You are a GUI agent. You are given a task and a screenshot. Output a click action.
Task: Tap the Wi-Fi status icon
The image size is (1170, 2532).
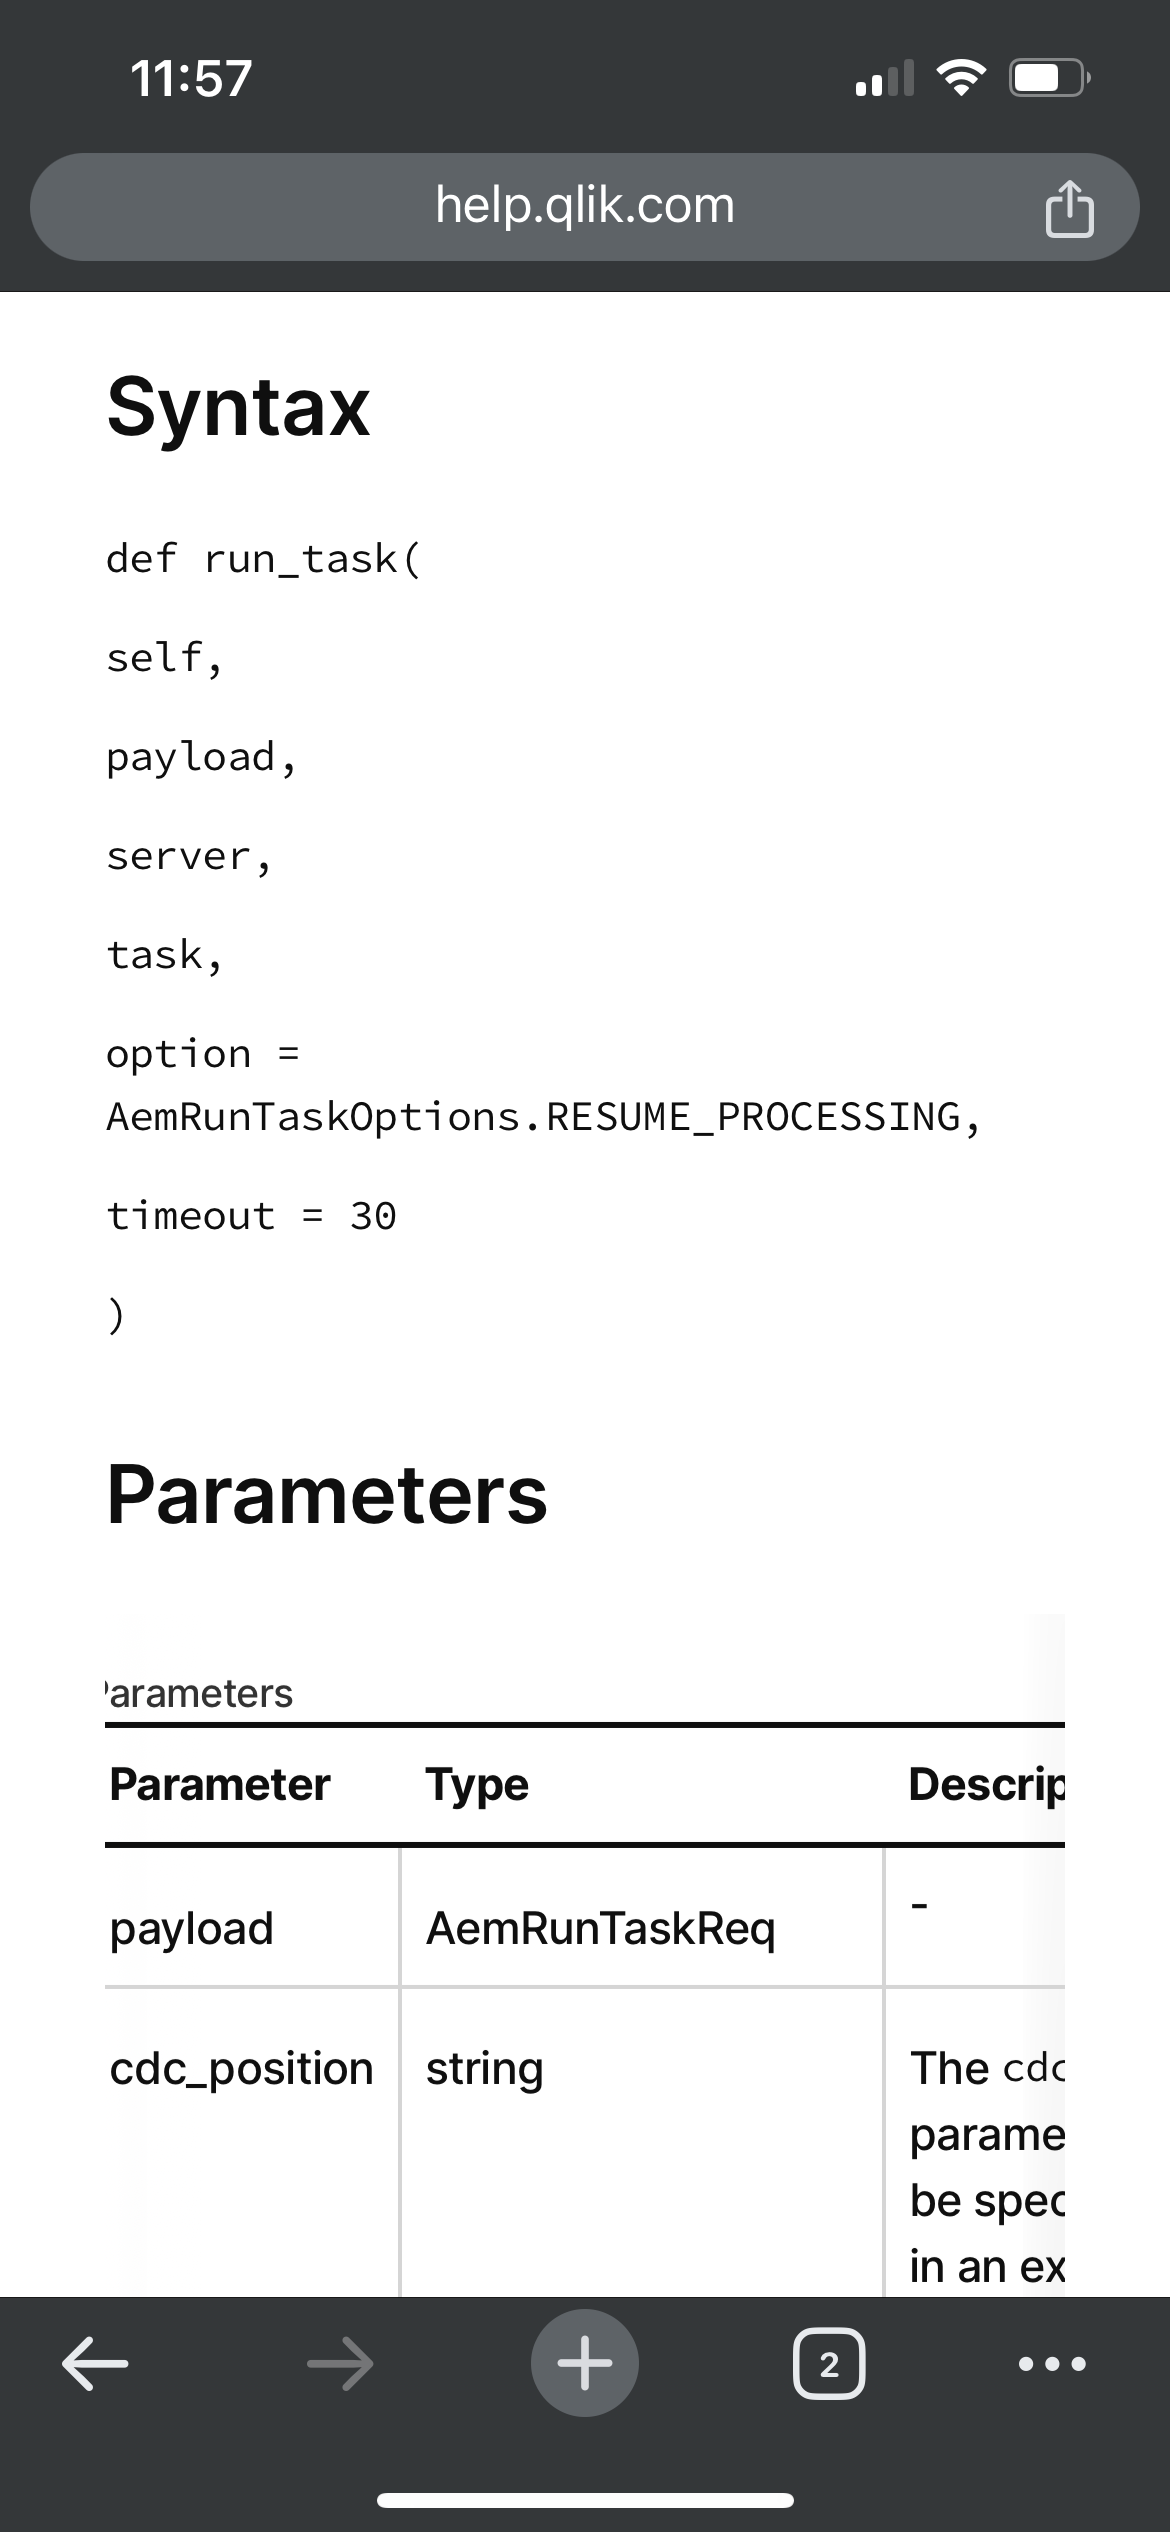[960, 78]
